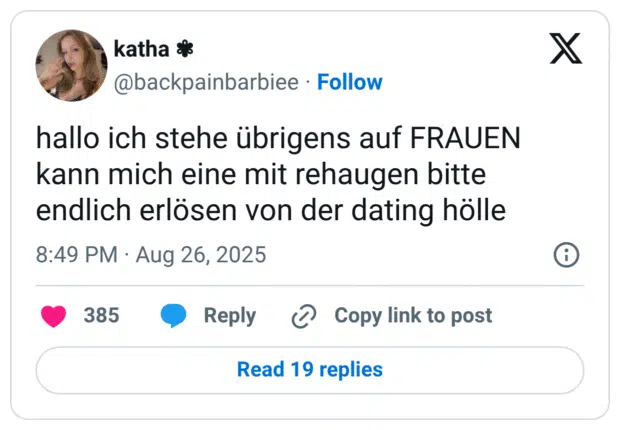
Task: Like the post with the heart icon
Action: point(54,316)
